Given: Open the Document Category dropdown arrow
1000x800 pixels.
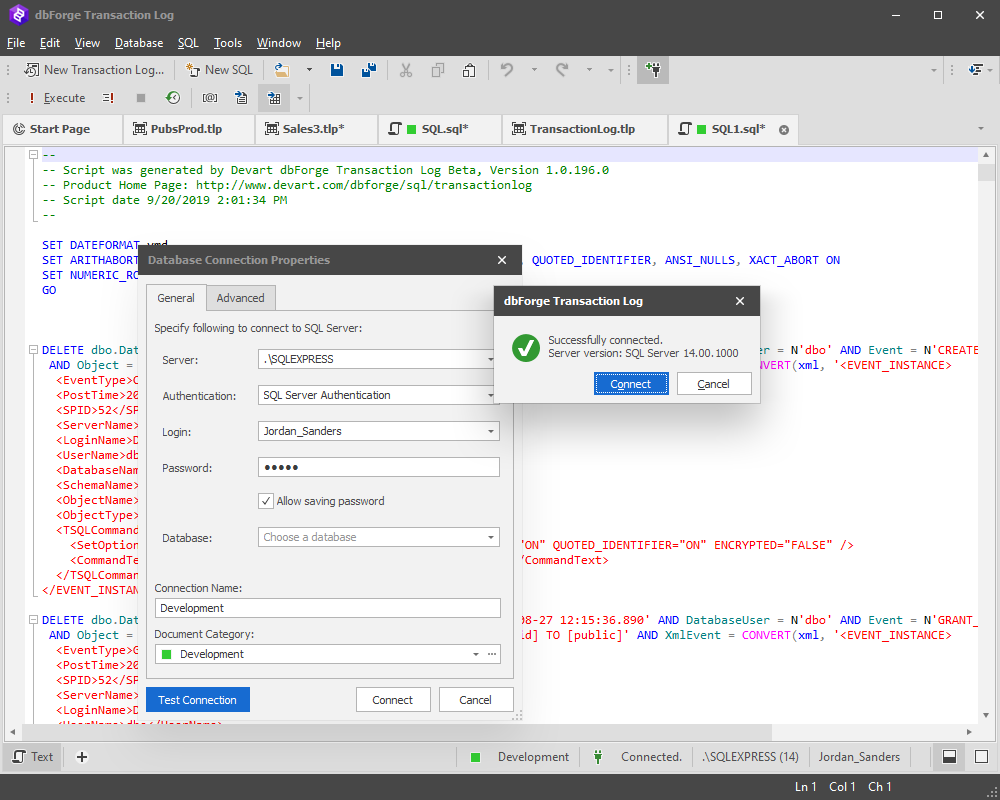Looking at the screenshot, I should (476, 655).
